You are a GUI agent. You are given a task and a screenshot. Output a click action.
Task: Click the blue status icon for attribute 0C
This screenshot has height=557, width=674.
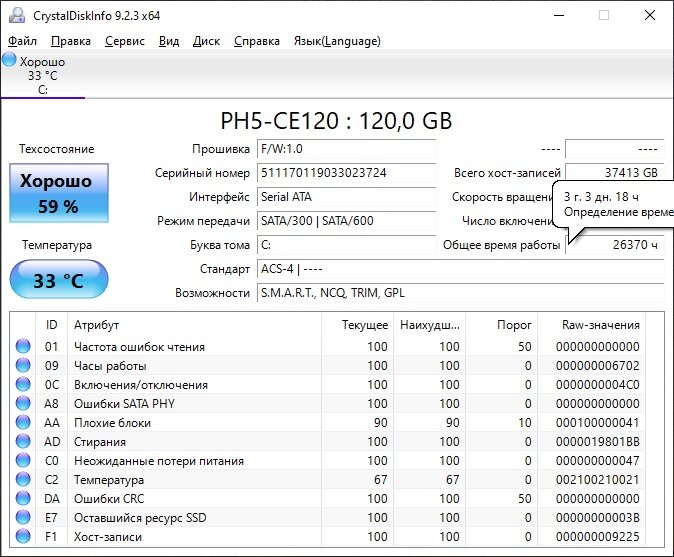(23, 384)
